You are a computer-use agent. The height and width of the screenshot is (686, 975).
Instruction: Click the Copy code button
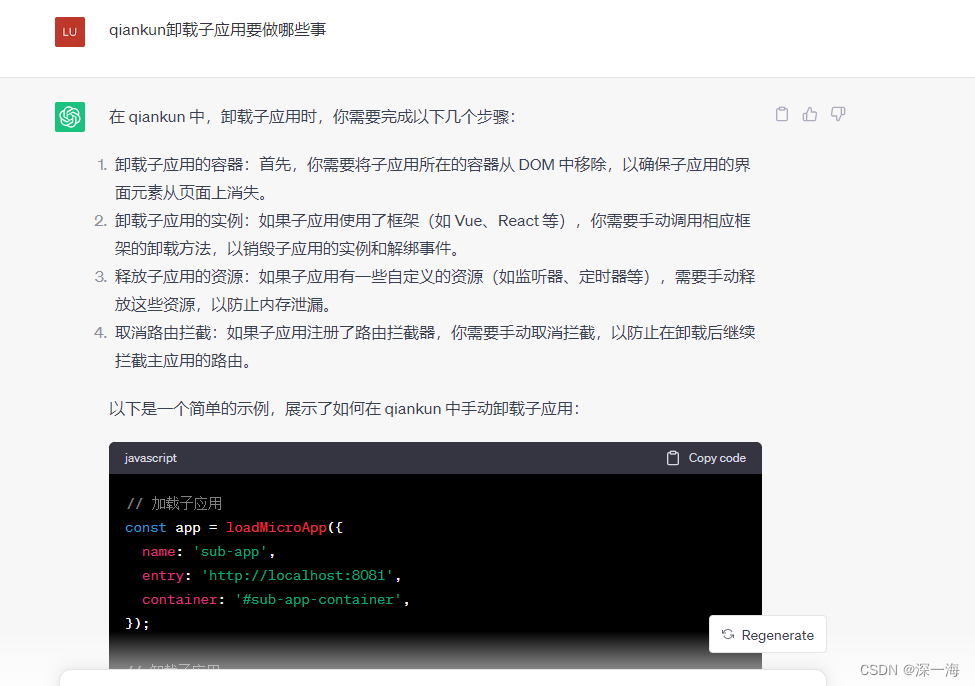click(x=706, y=458)
